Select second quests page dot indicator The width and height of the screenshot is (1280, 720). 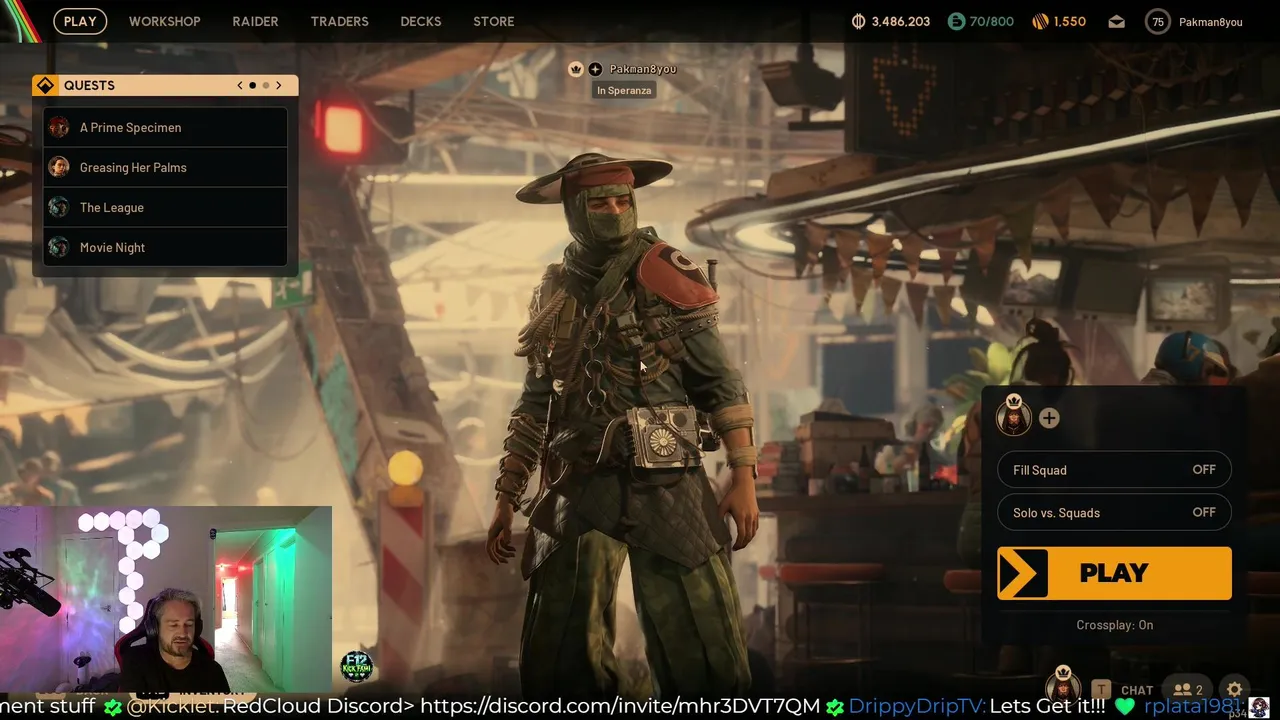pyautogui.click(x=266, y=85)
